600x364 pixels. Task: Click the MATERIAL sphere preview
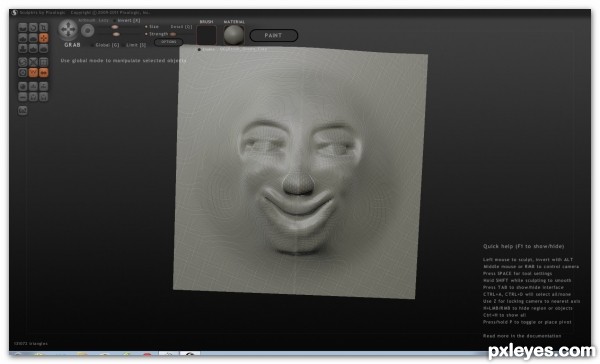point(234,35)
